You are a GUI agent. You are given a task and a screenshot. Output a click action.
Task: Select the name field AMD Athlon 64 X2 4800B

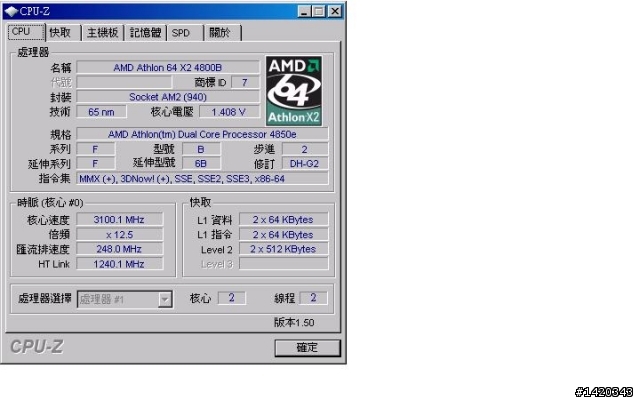pos(168,67)
